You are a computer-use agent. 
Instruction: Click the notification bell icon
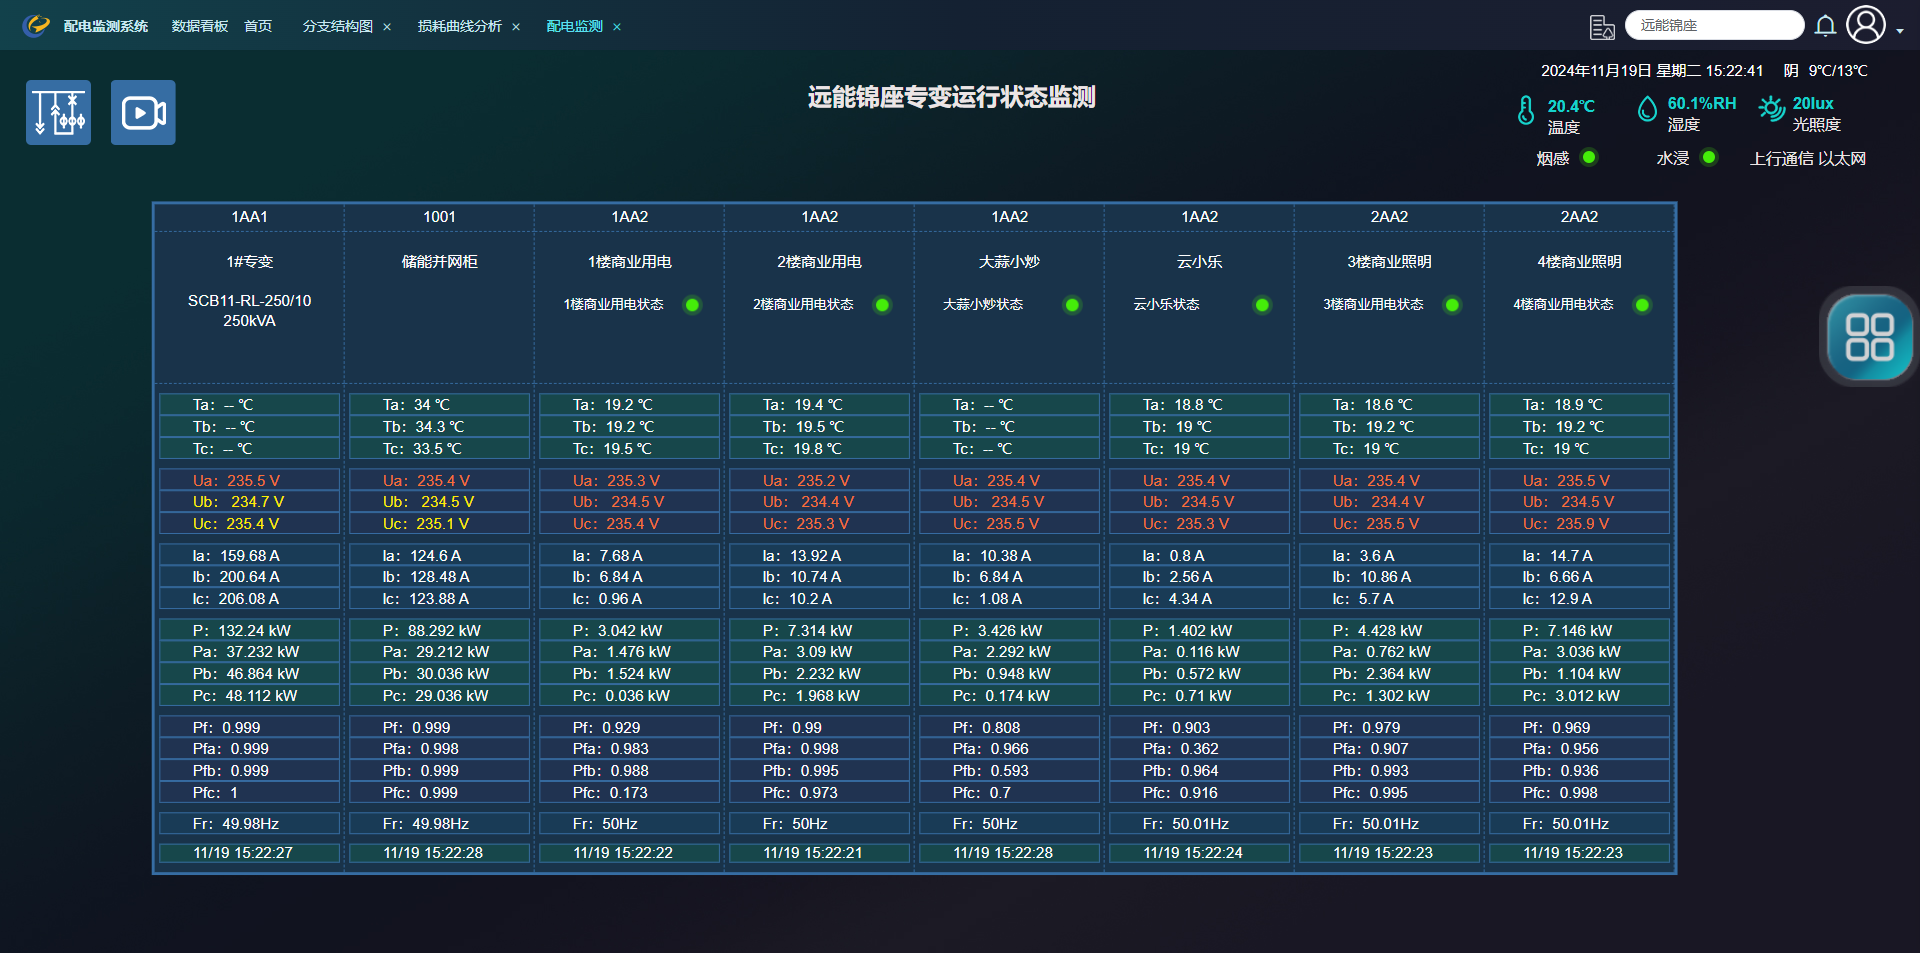click(x=1825, y=26)
